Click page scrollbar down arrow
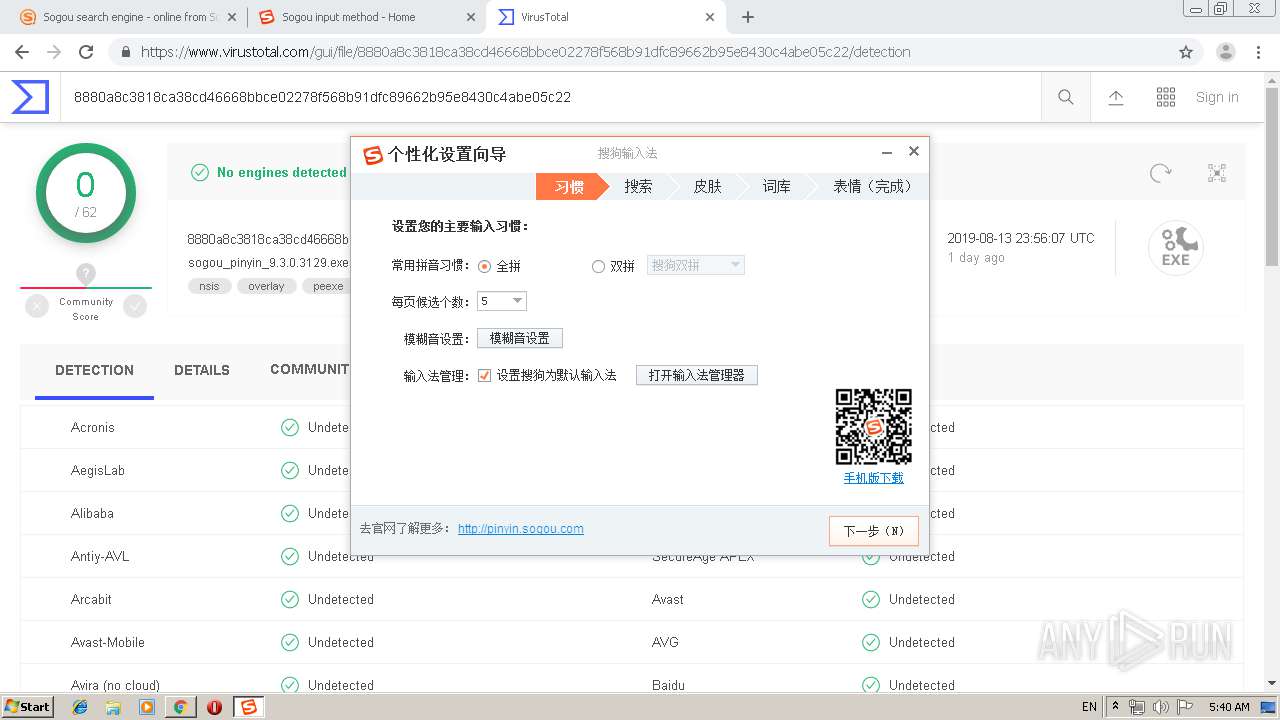 (1272, 684)
